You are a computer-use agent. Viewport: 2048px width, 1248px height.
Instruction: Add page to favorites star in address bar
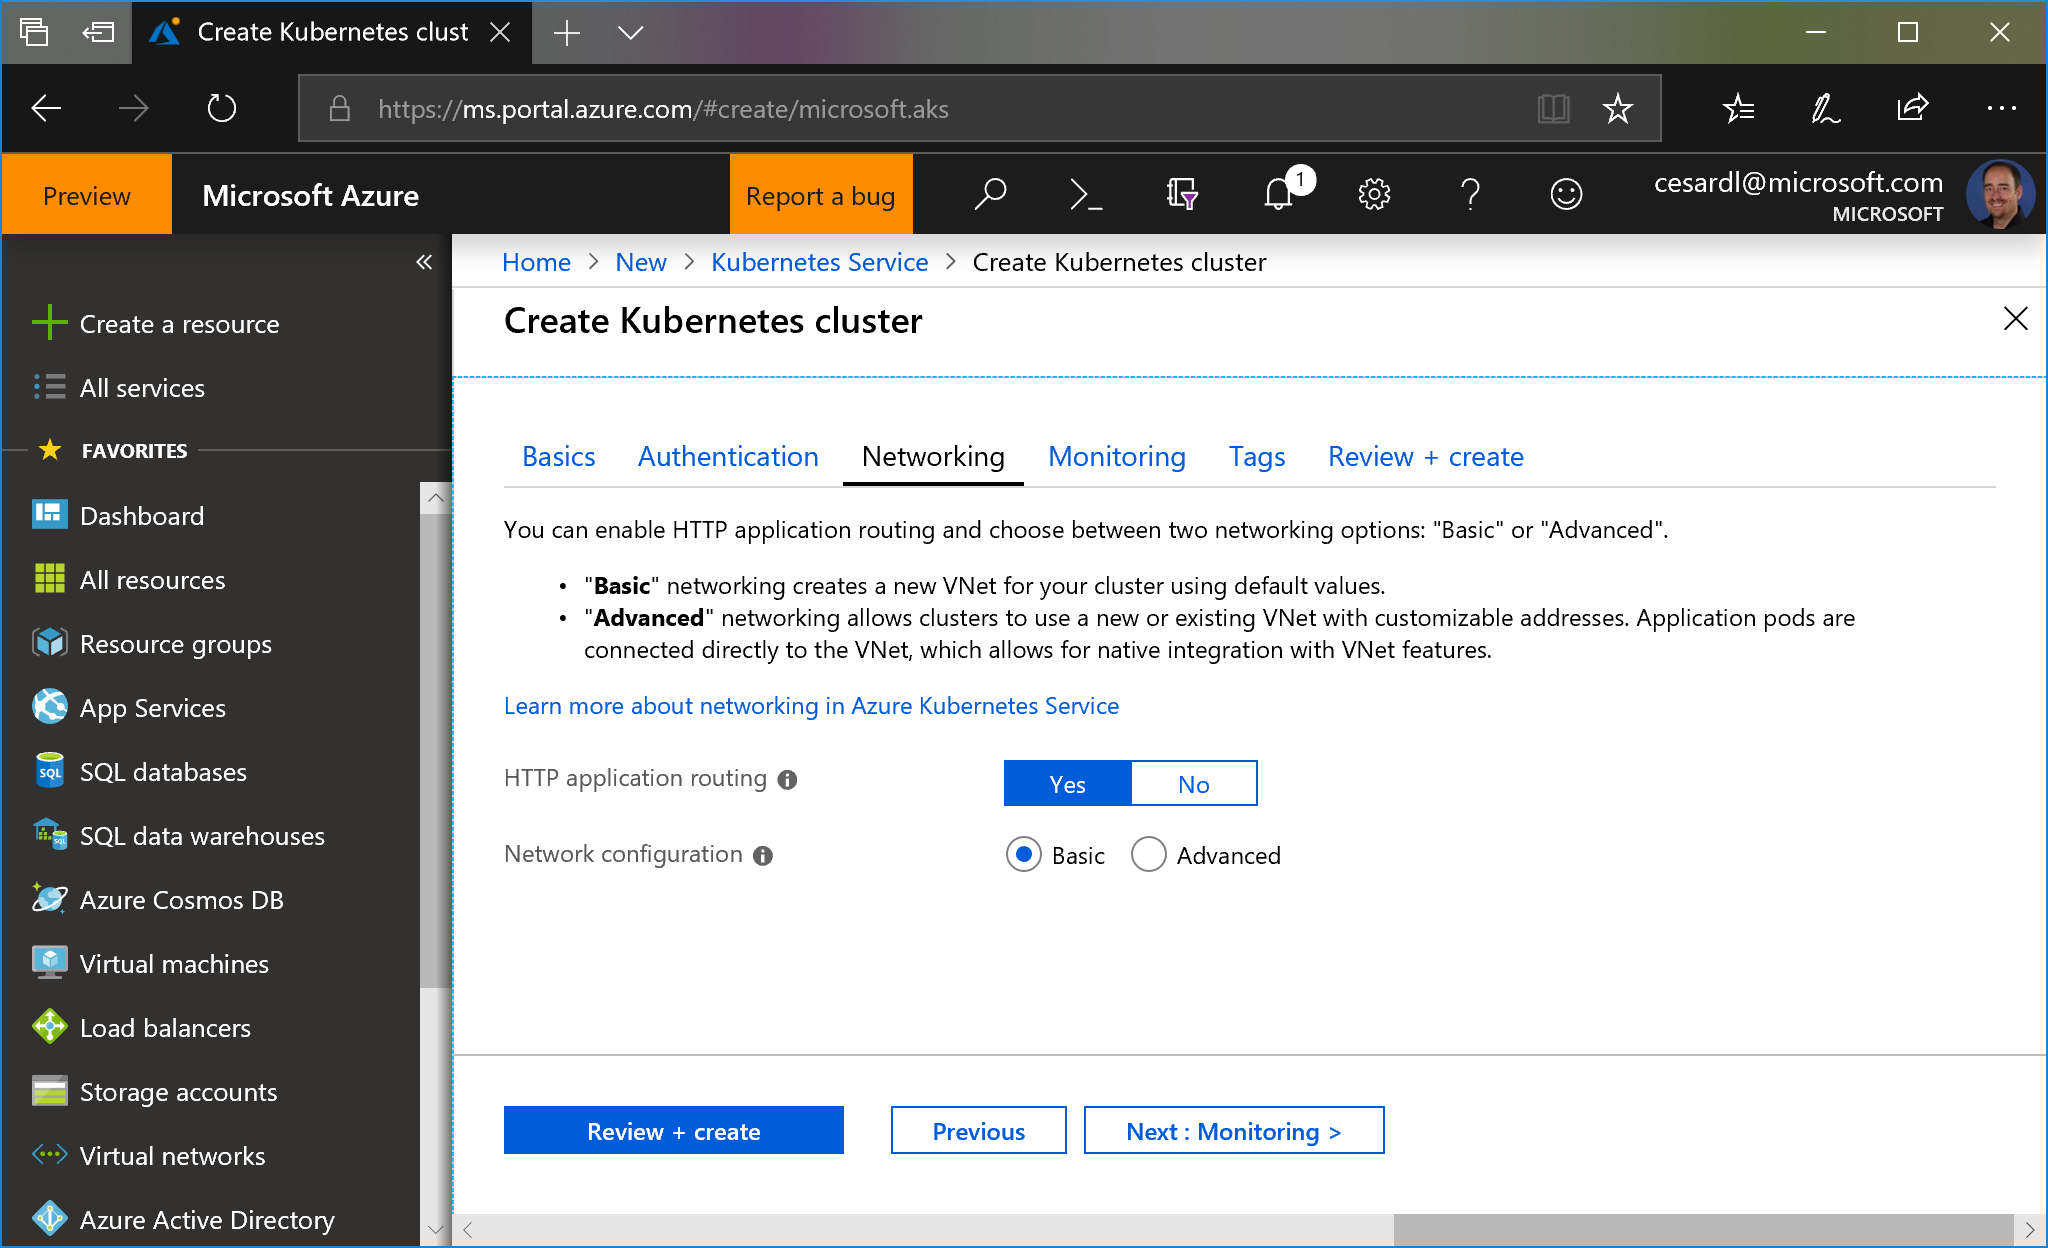[1617, 108]
